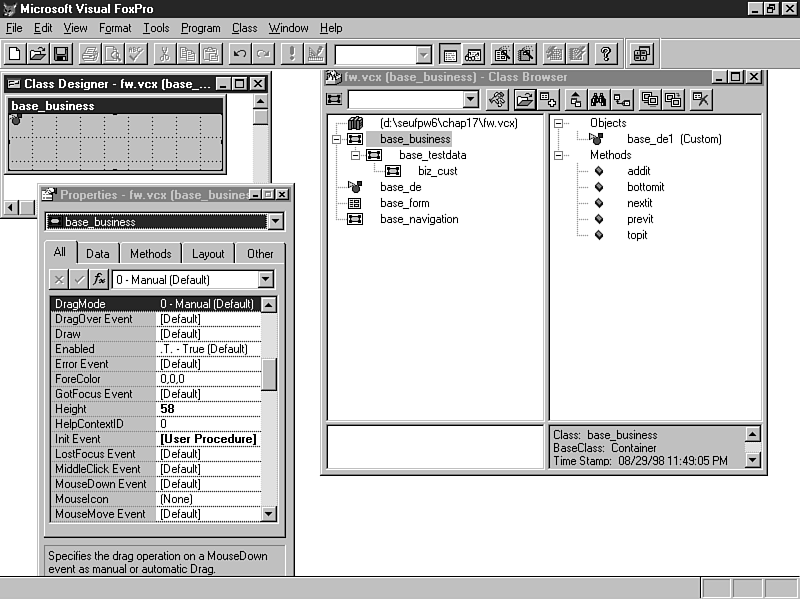
Task: Switch to the Layout tab in Properties
Action: point(208,254)
